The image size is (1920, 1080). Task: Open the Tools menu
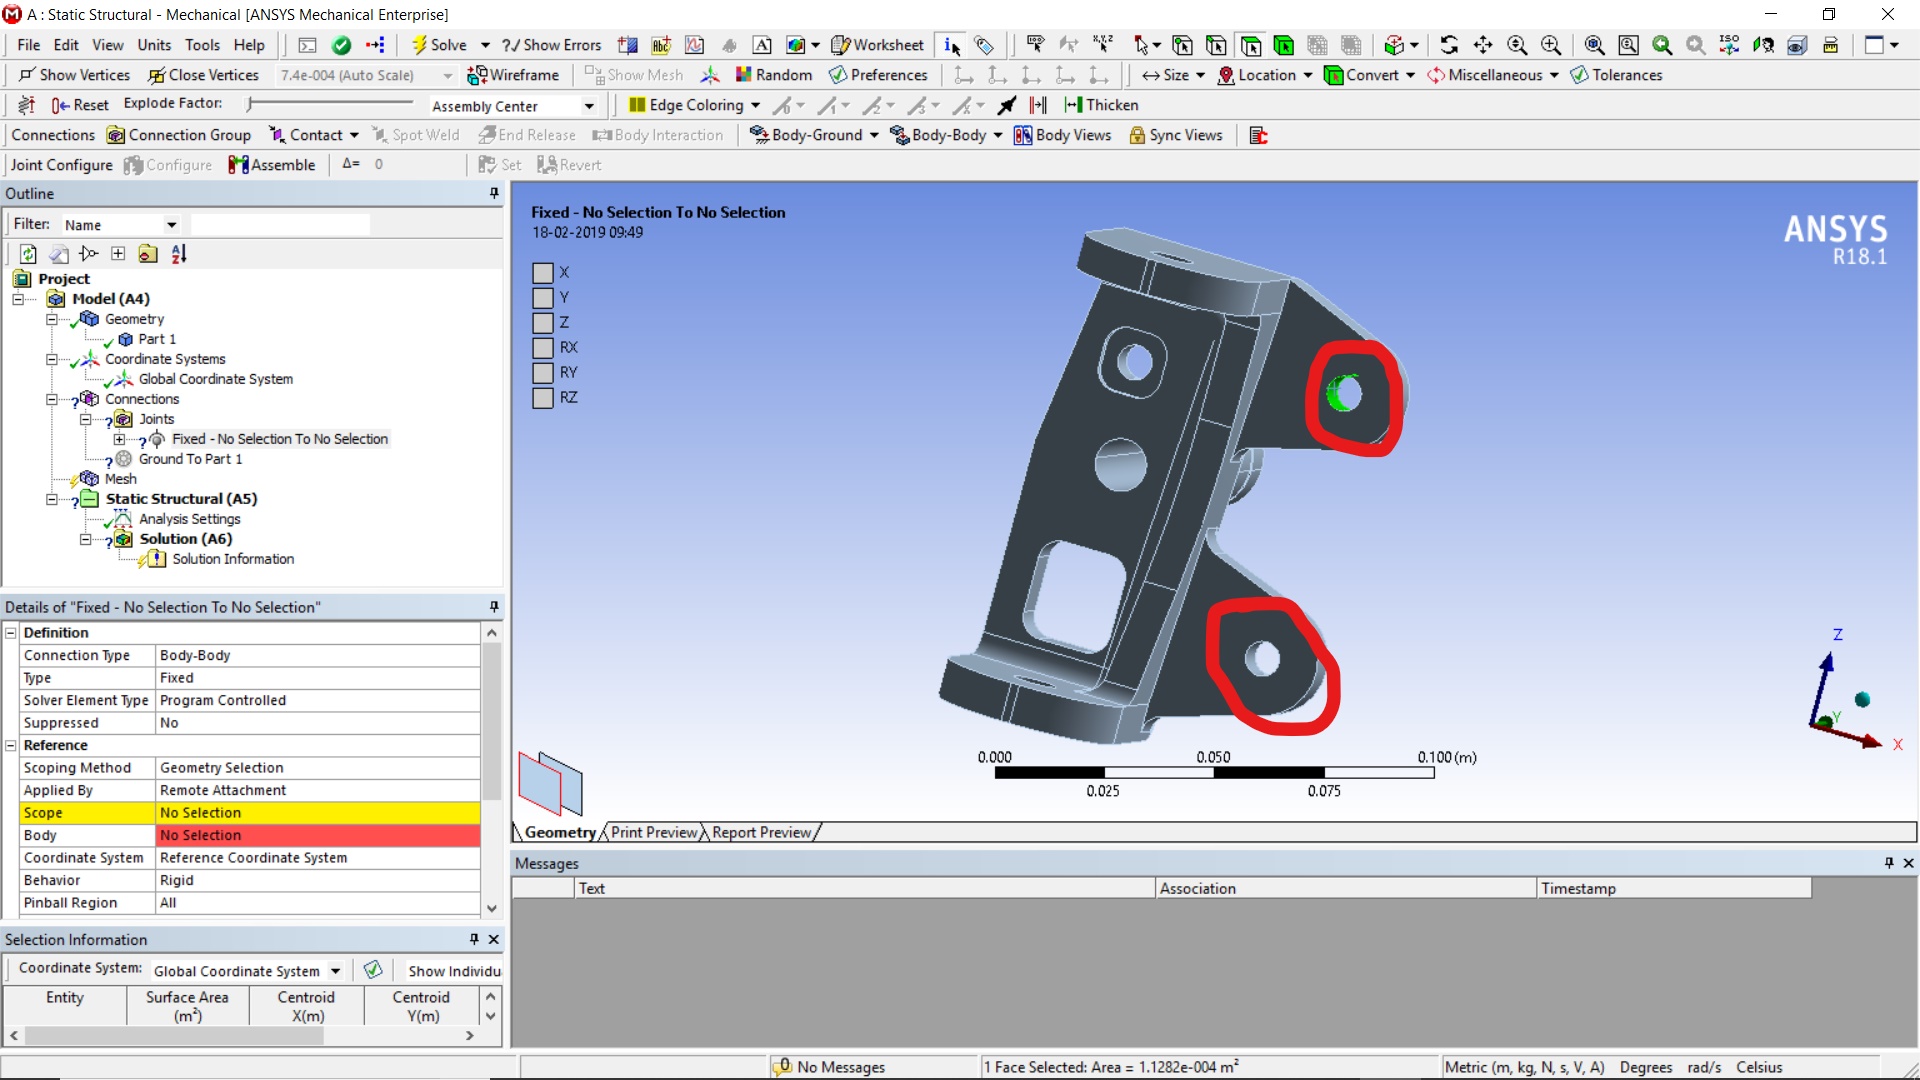[x=201, y=45]
